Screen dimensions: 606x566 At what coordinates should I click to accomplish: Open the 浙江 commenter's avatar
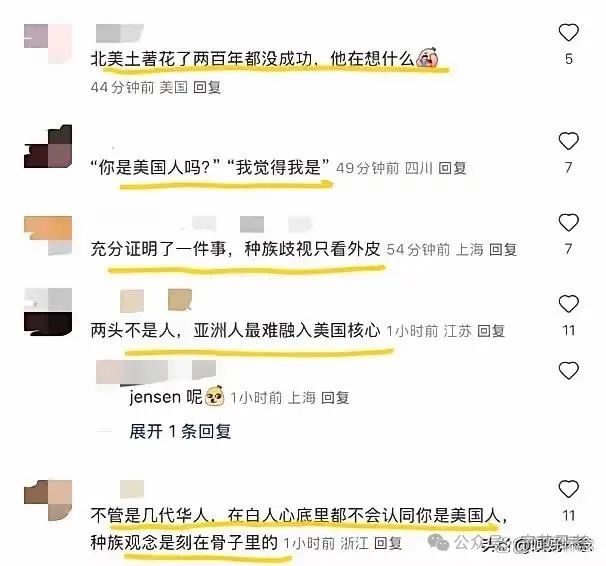[48, 500]
